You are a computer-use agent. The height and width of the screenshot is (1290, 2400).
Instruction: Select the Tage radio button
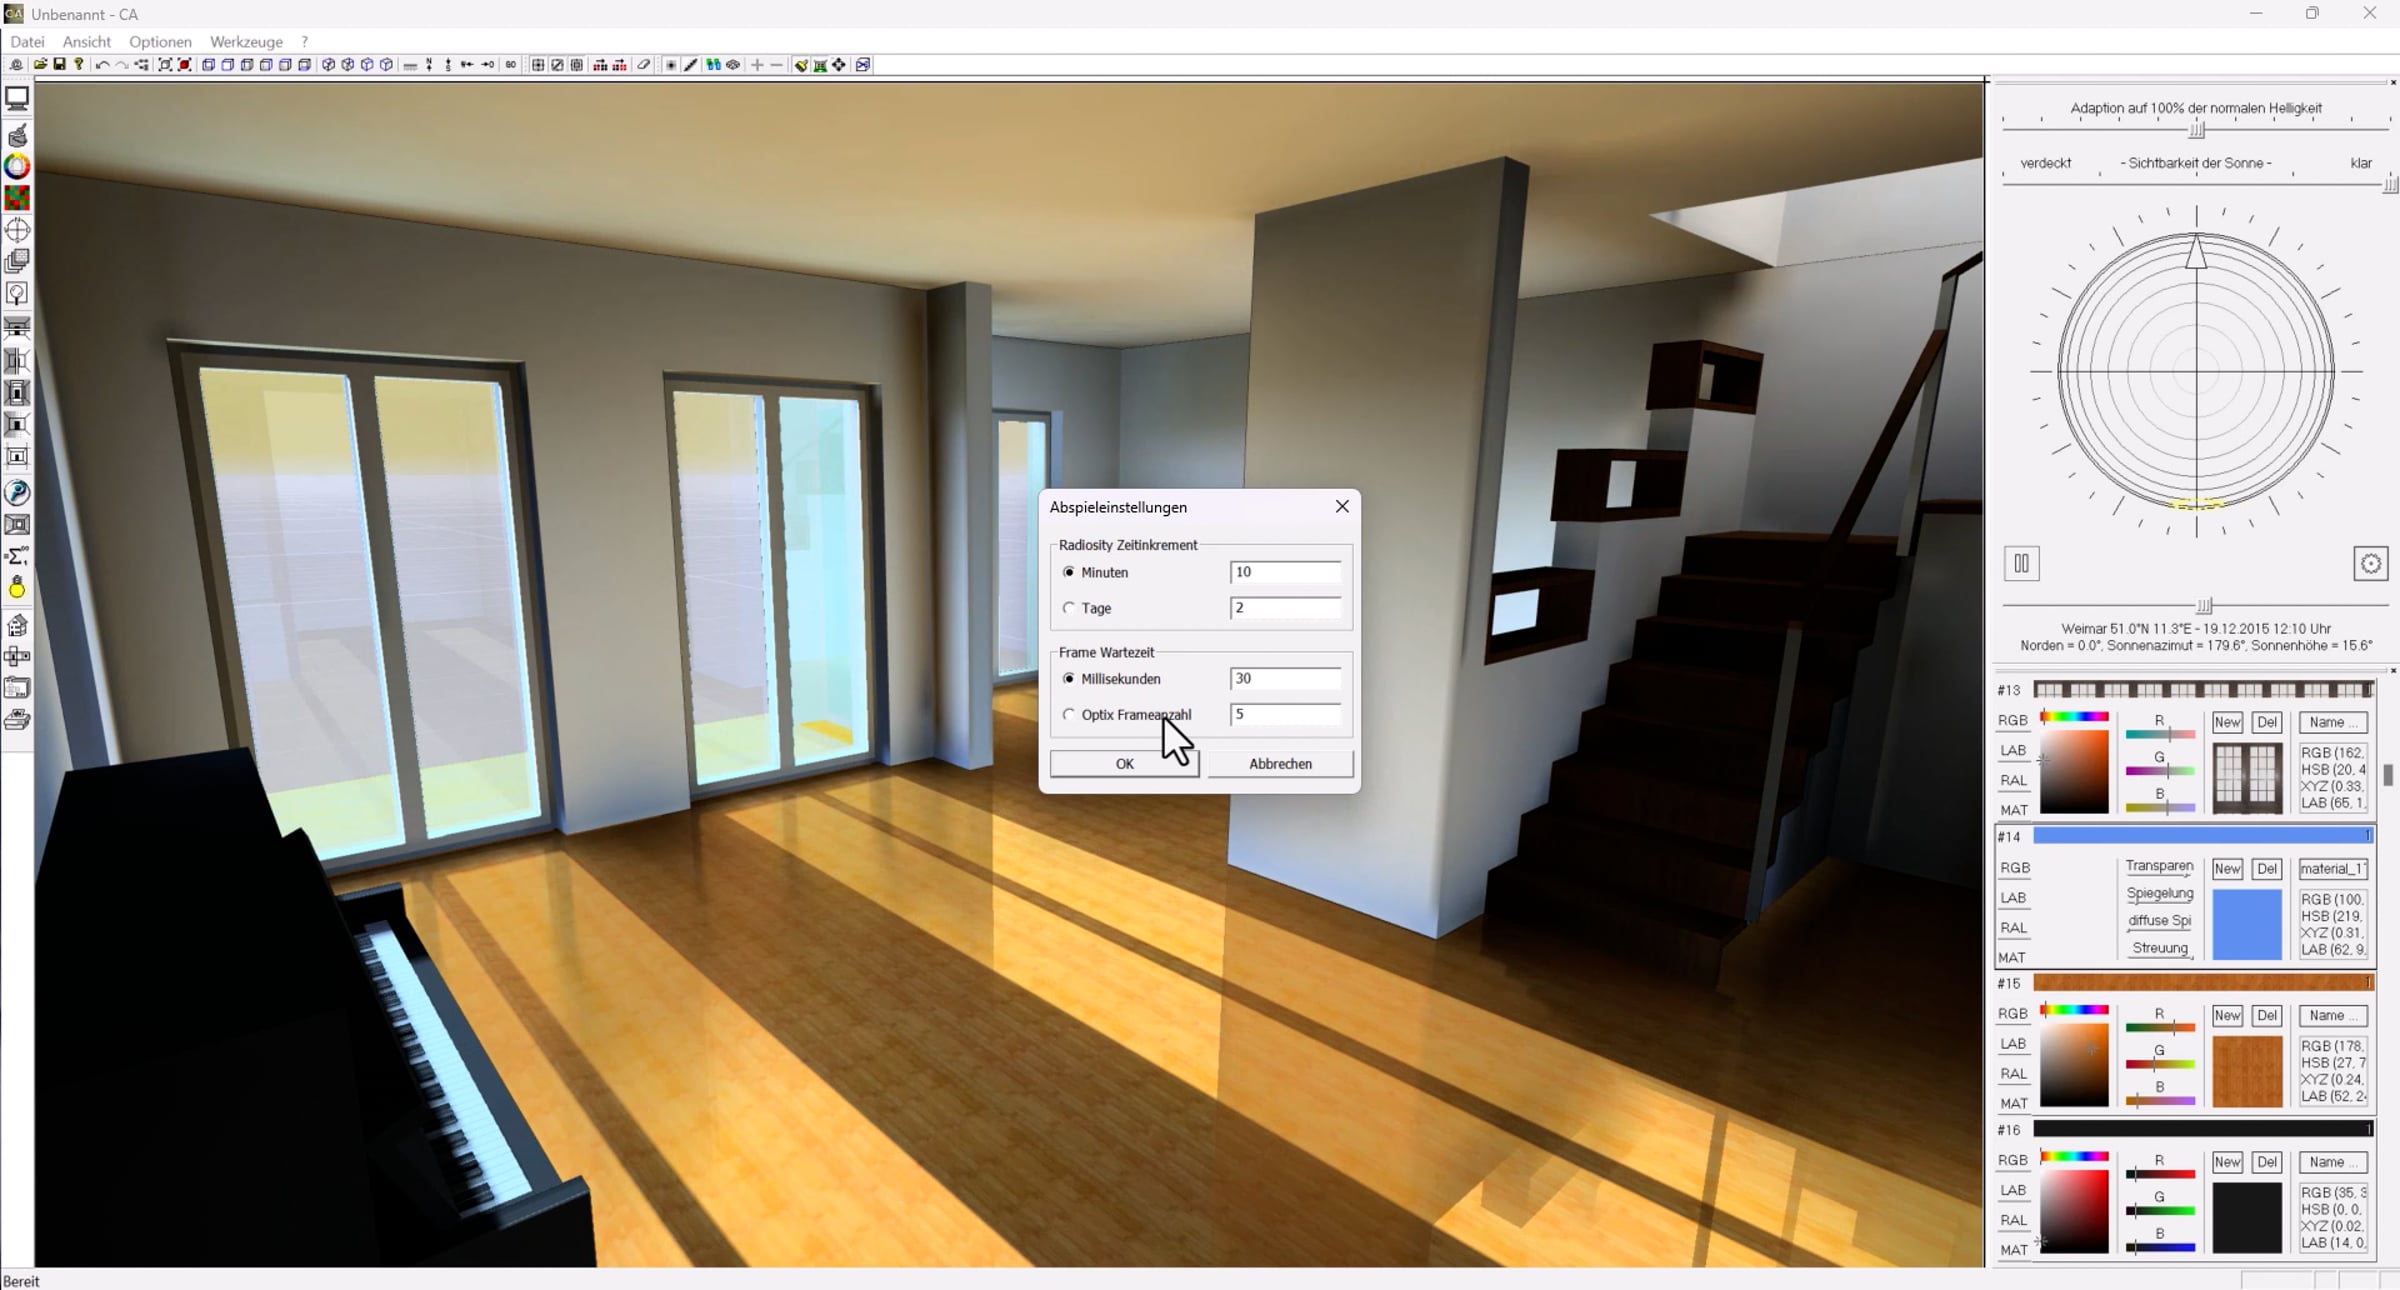coord(1069,608)
